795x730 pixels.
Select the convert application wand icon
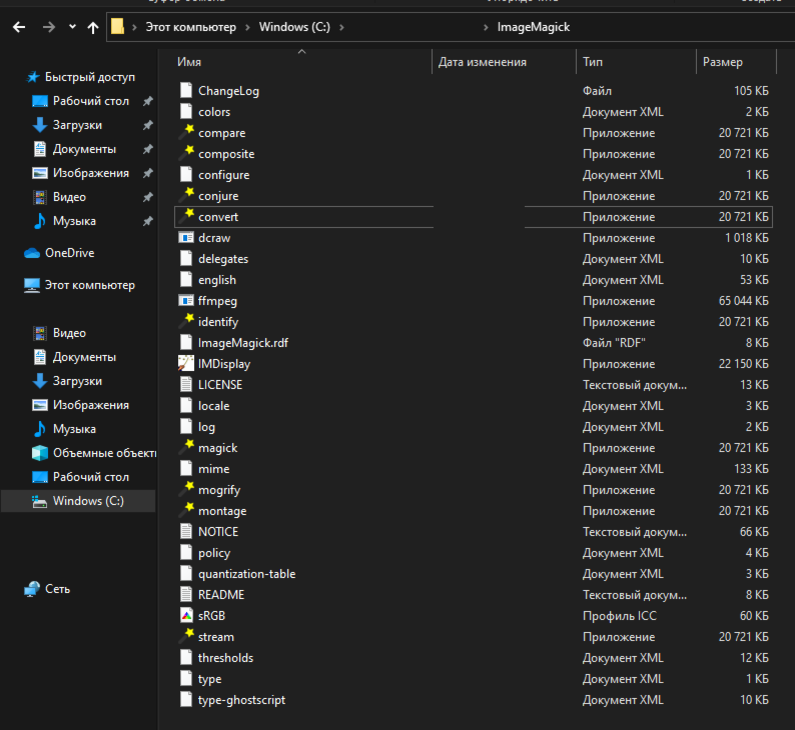[x=186, y=216]
